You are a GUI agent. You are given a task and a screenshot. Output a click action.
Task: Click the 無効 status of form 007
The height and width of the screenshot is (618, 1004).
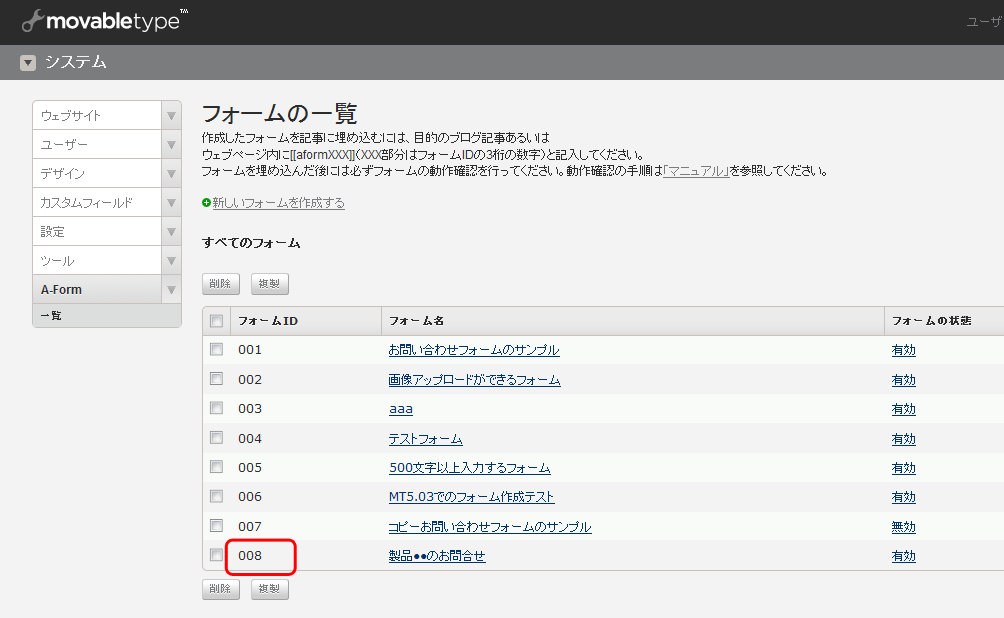[903, 527]
